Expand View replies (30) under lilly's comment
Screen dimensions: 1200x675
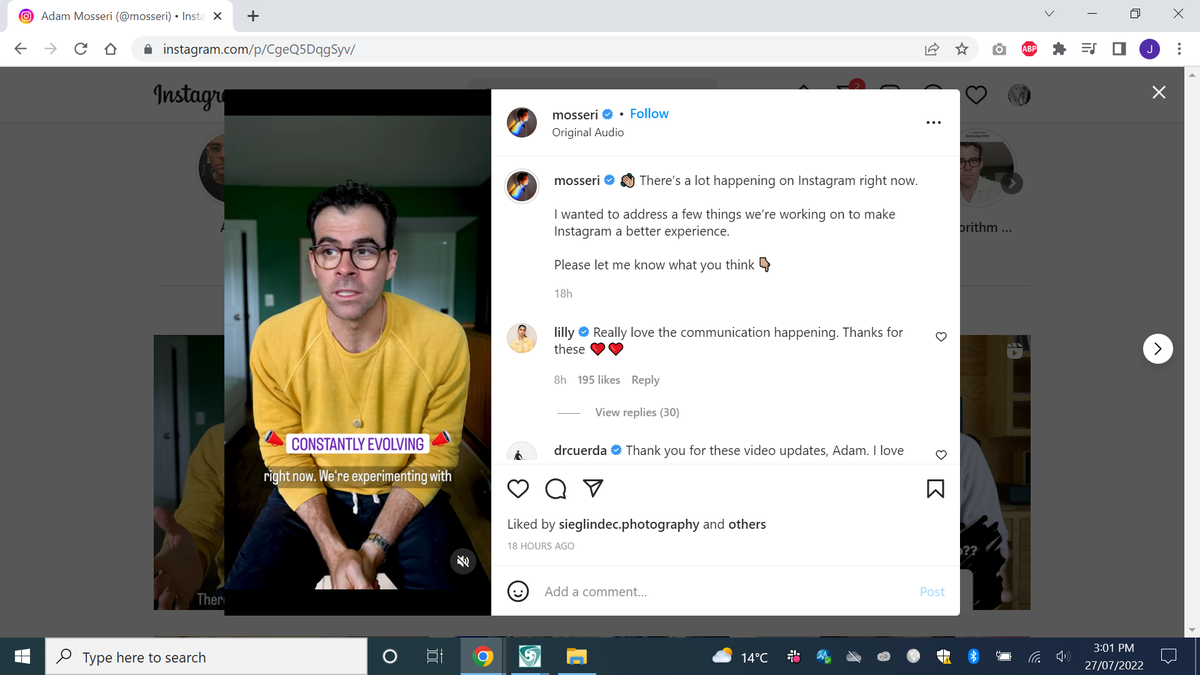point(637,412)
